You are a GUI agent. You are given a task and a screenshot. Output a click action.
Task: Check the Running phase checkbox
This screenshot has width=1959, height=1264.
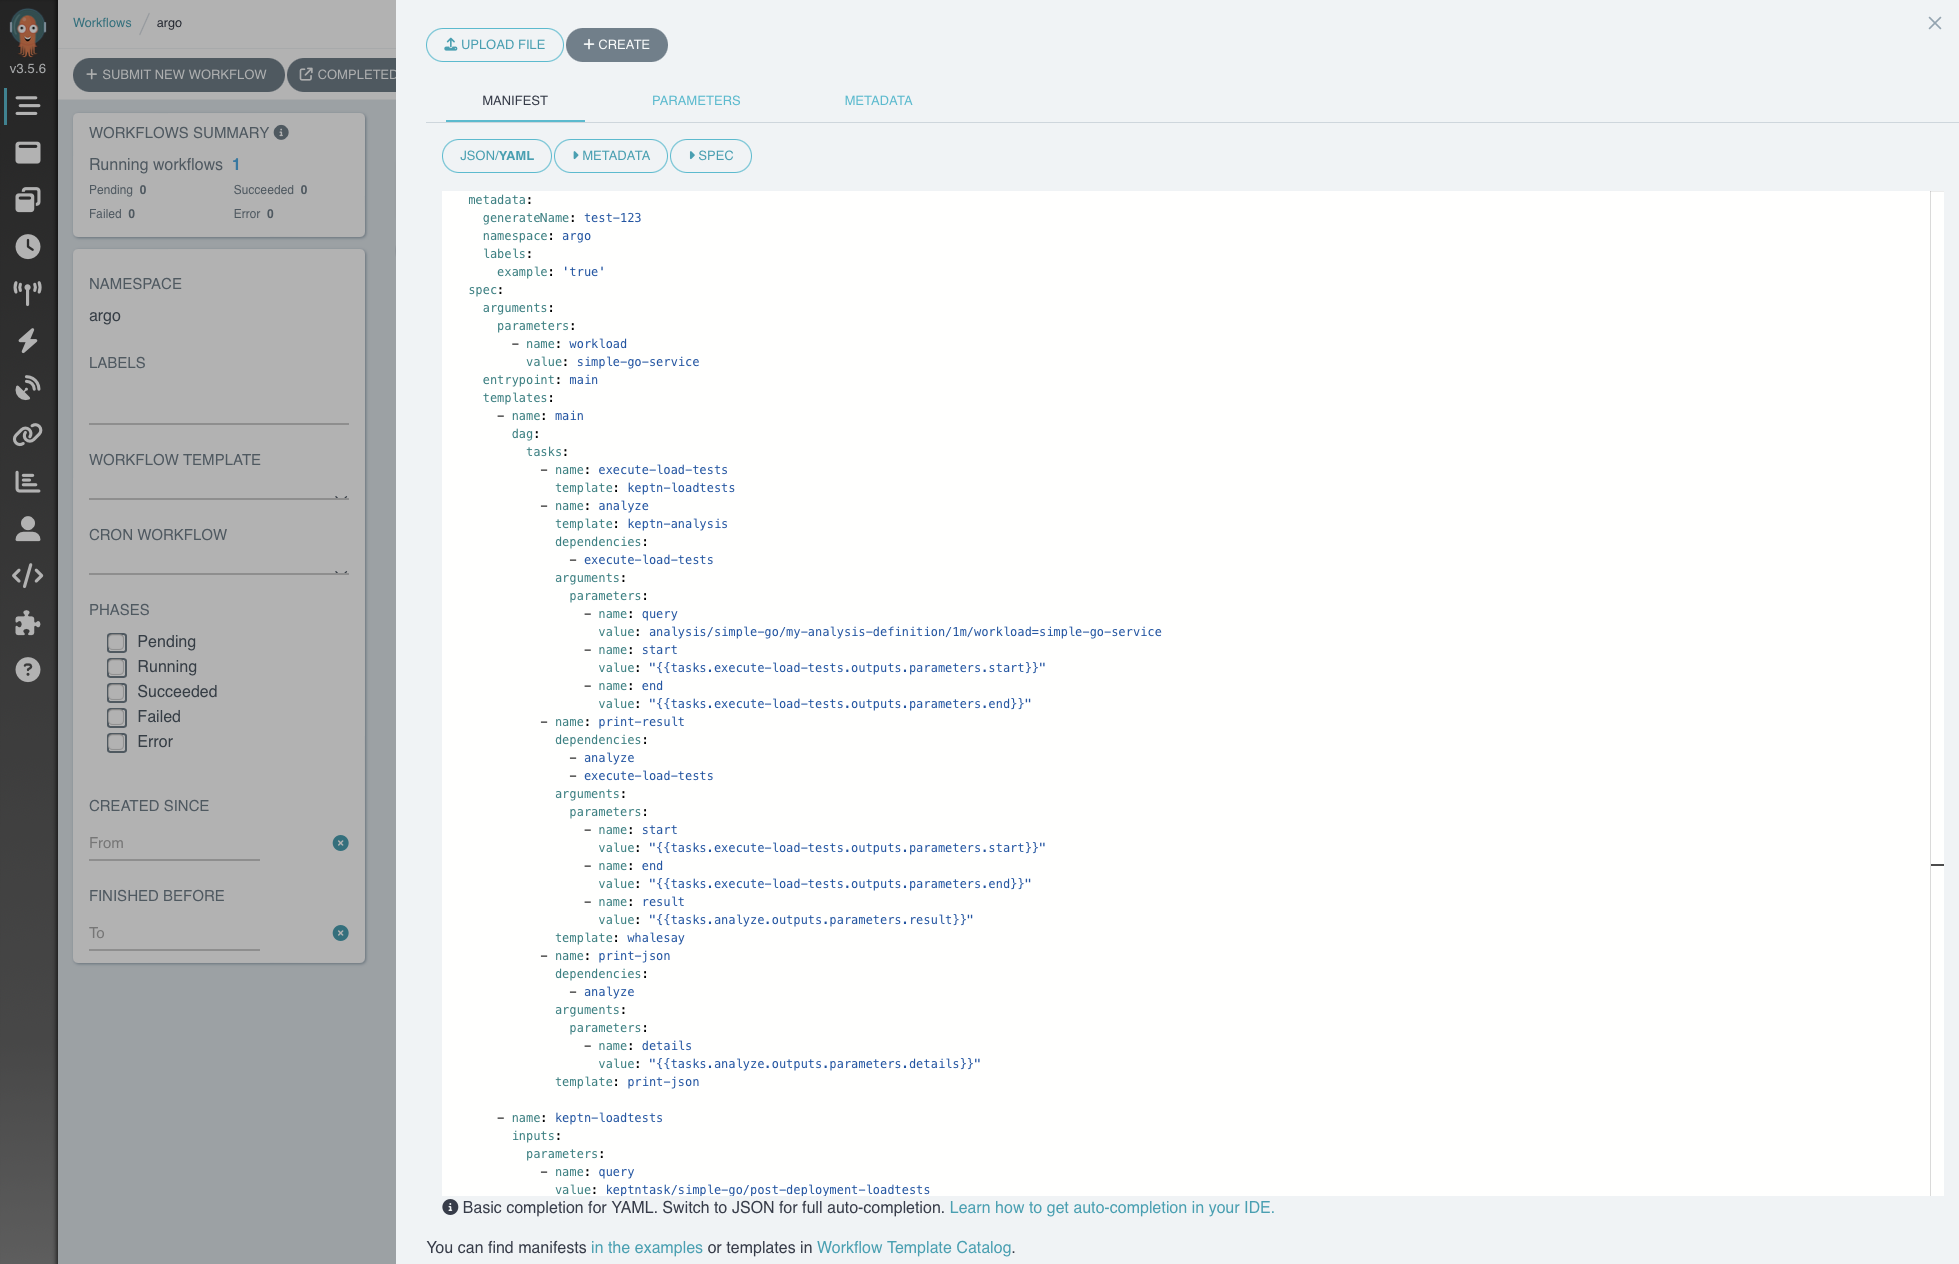pos(117,666)
